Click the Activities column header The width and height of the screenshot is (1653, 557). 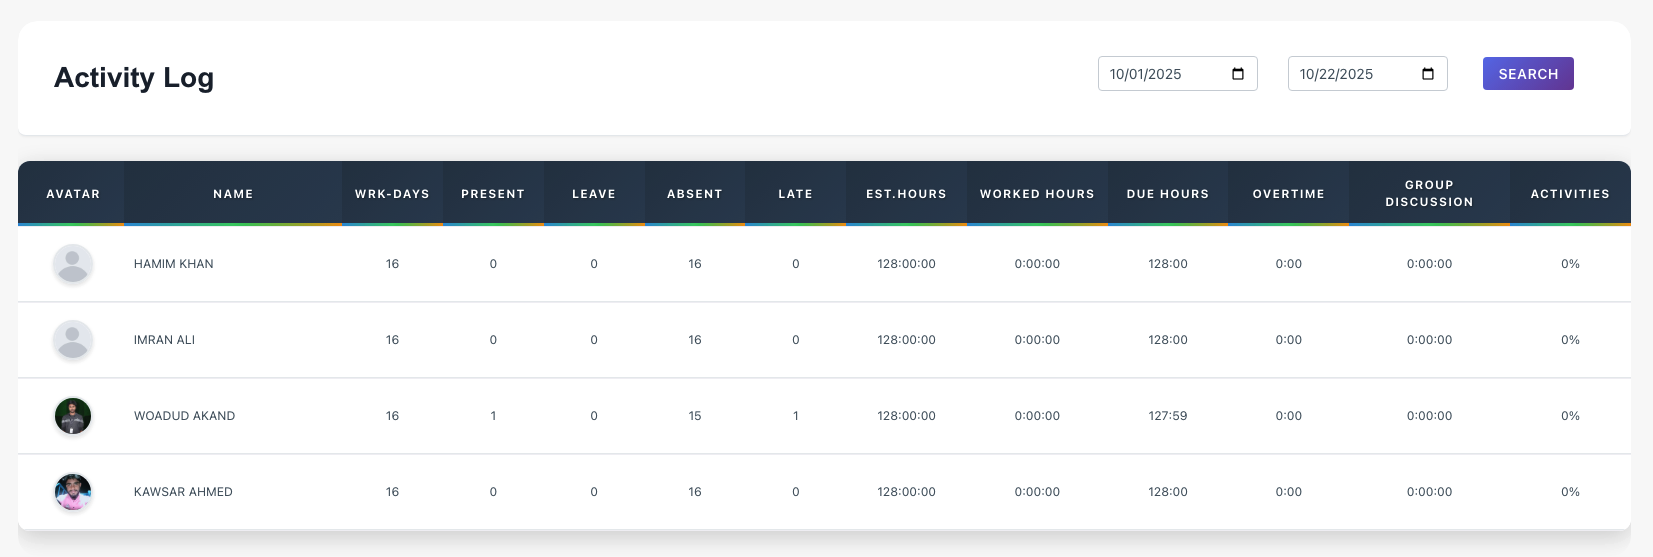[x=1570, y=194]
